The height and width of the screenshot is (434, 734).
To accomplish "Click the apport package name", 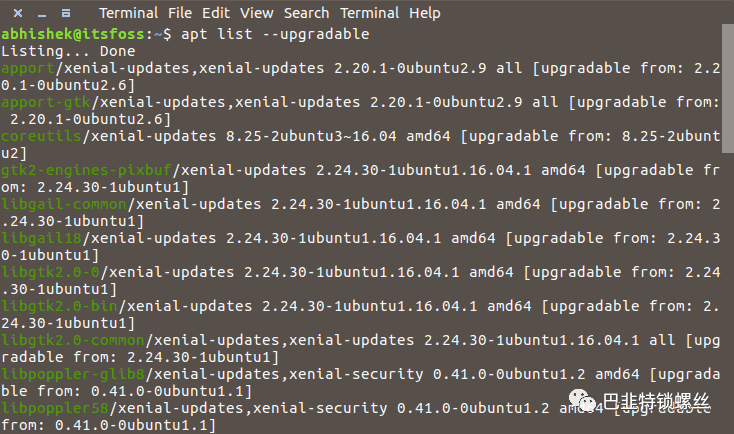I will coord(28,68).
